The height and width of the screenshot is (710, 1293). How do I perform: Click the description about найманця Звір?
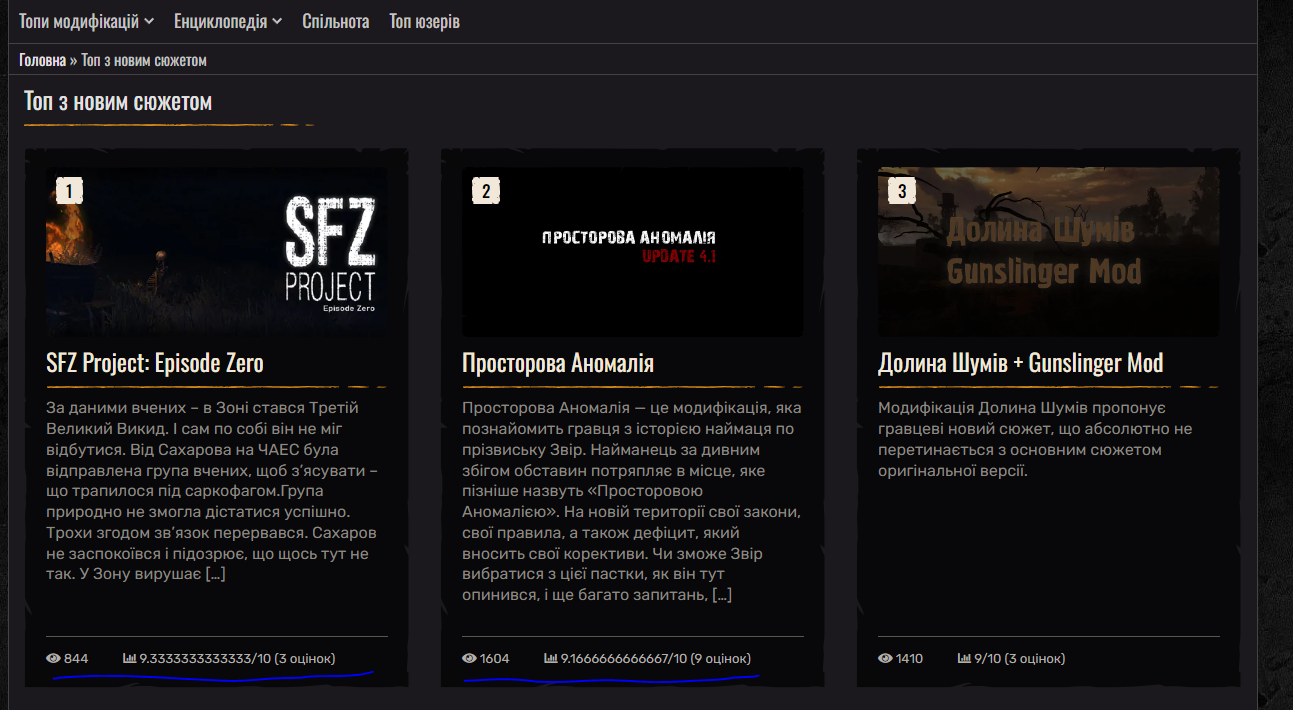point(632,501)
